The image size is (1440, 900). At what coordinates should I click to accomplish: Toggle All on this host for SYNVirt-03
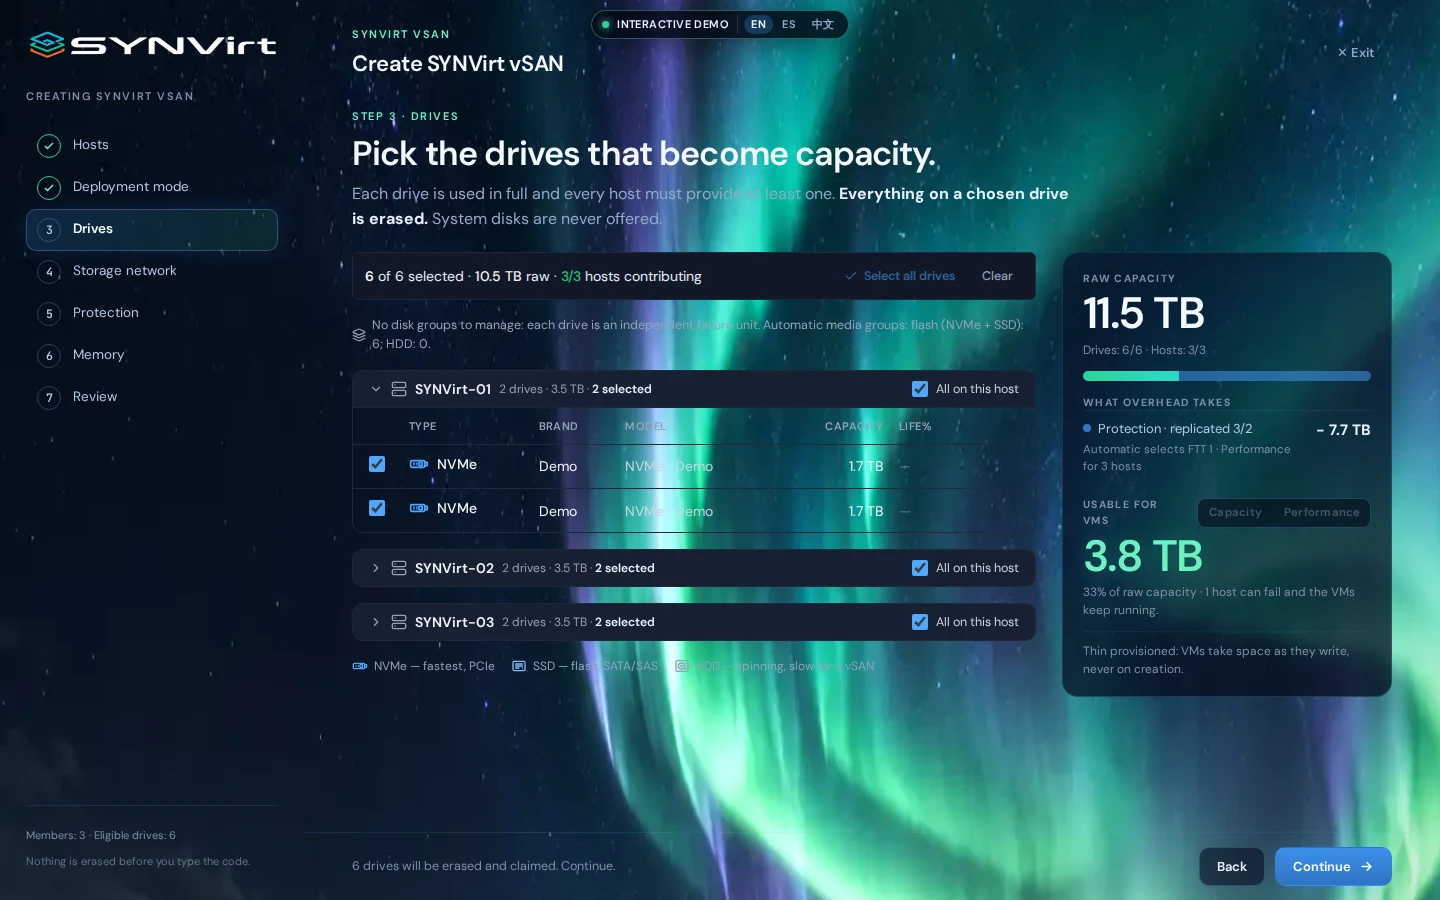coord(920,622)
